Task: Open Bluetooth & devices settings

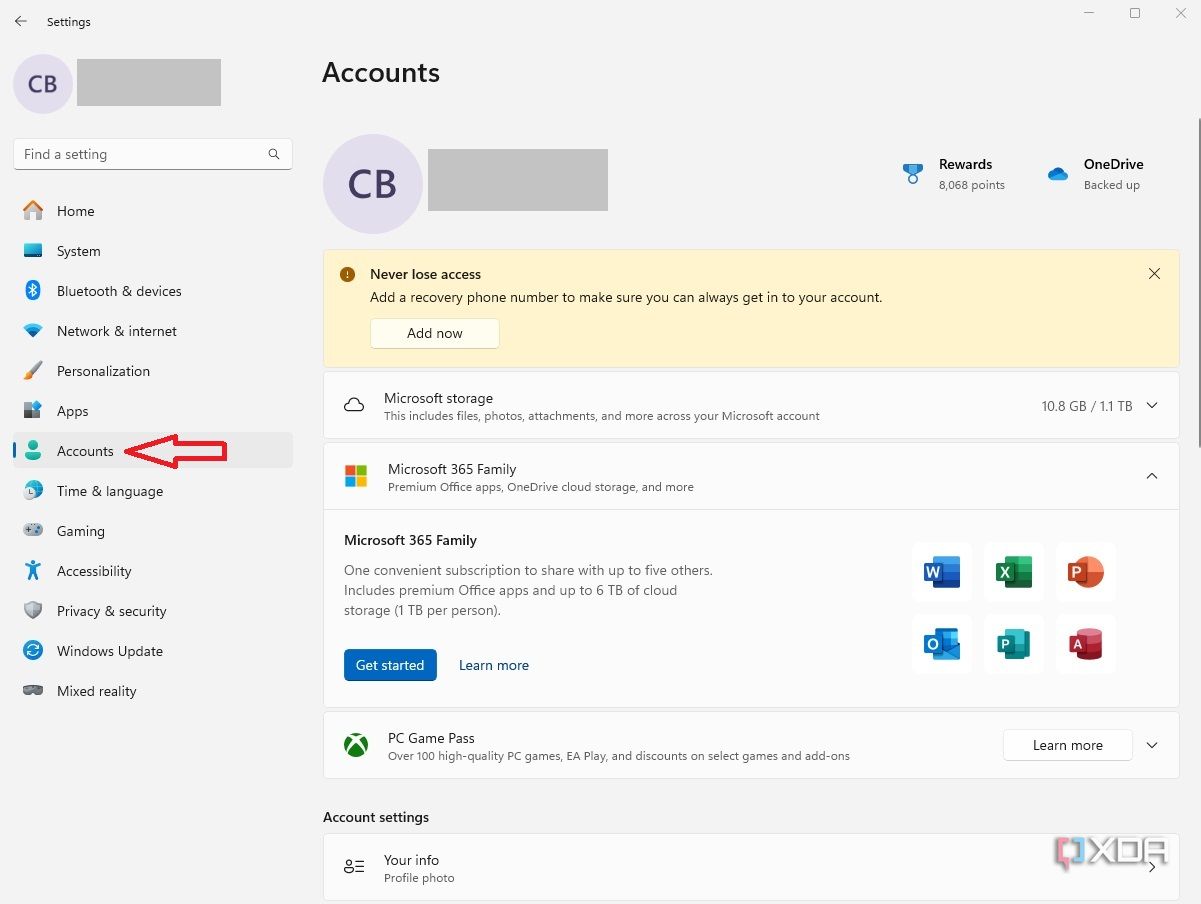Action: click(119, 291)
